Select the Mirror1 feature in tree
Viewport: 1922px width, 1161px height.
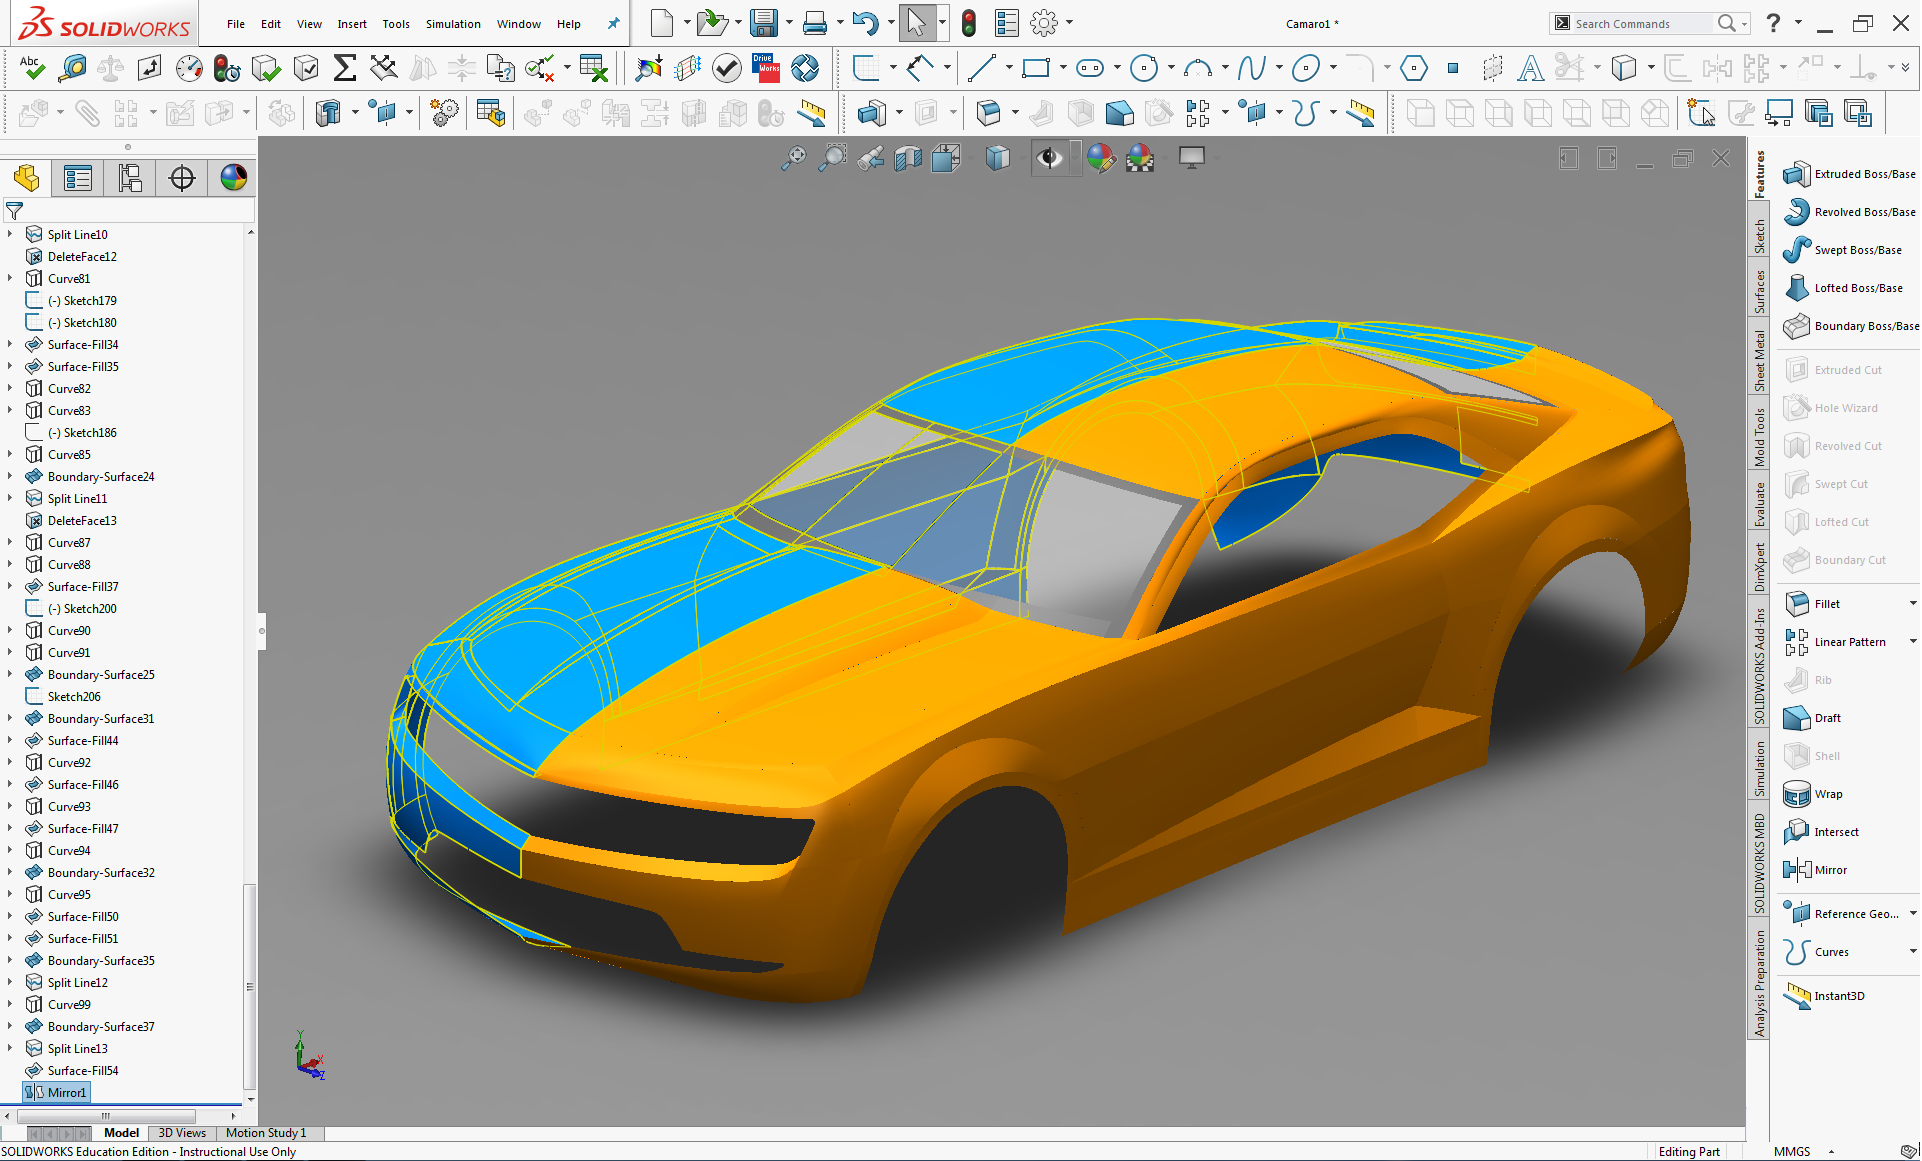pyautogui.click(x=66, y=1093)
